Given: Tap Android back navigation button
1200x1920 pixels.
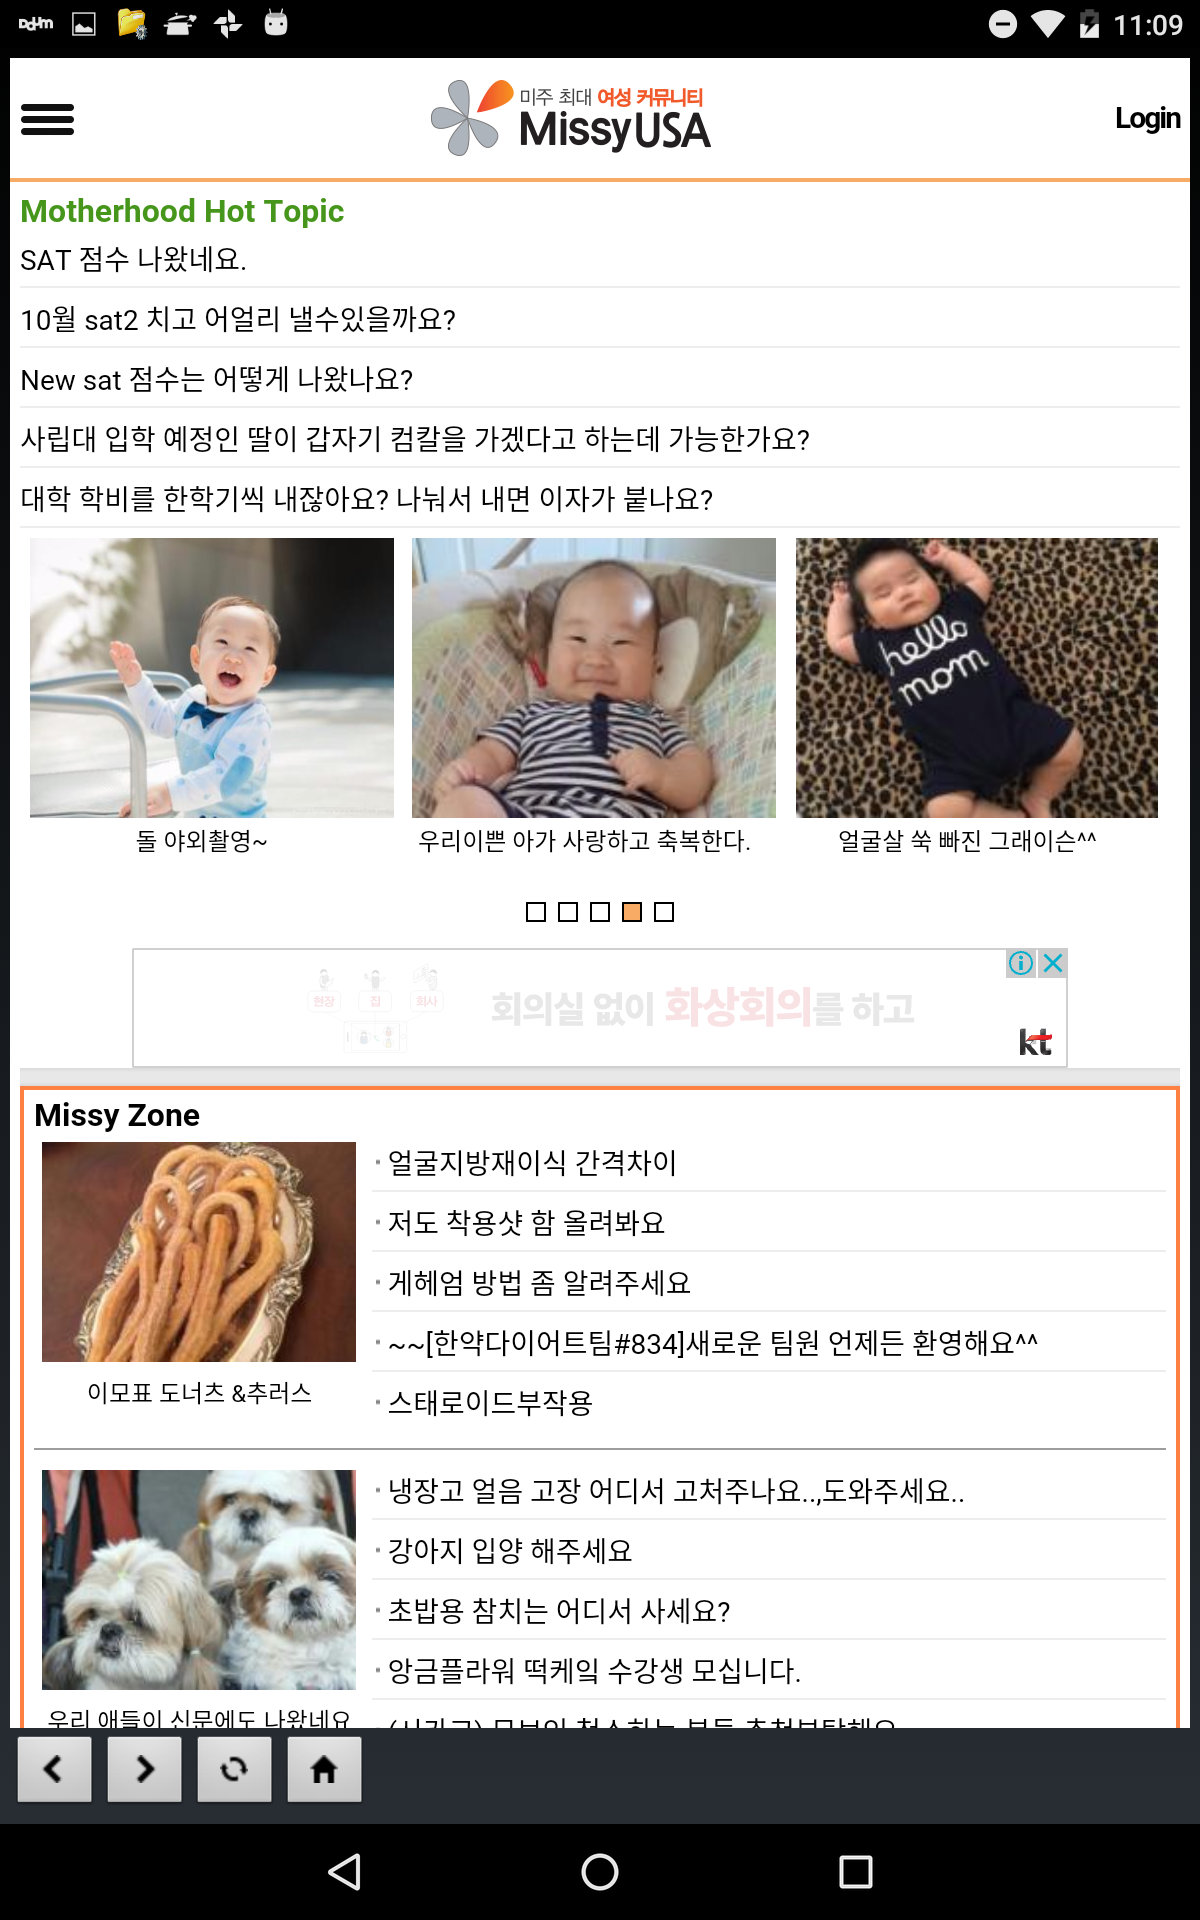Looking at the screenshot, I should [345, 1871].
